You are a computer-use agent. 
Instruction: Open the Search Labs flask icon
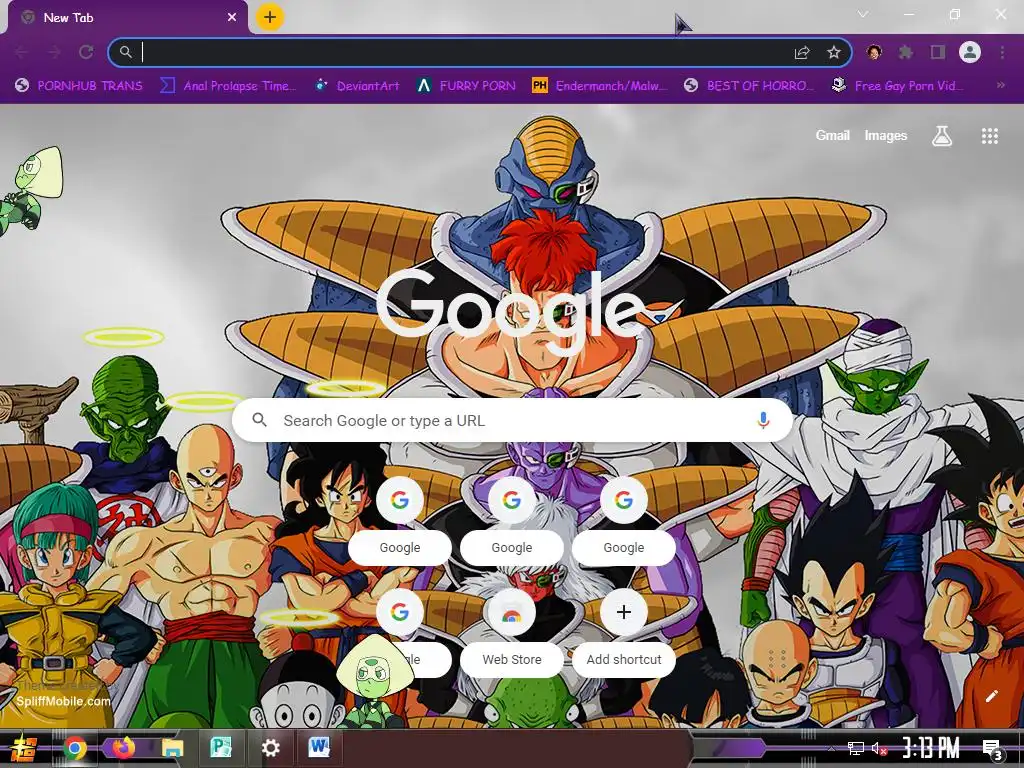point(942,136)
